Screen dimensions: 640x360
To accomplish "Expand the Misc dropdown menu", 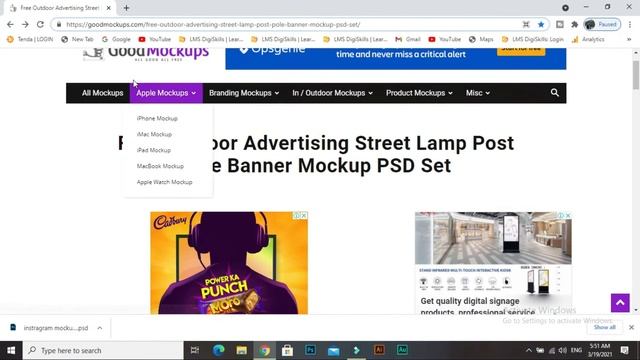I will tap(478, 93).
